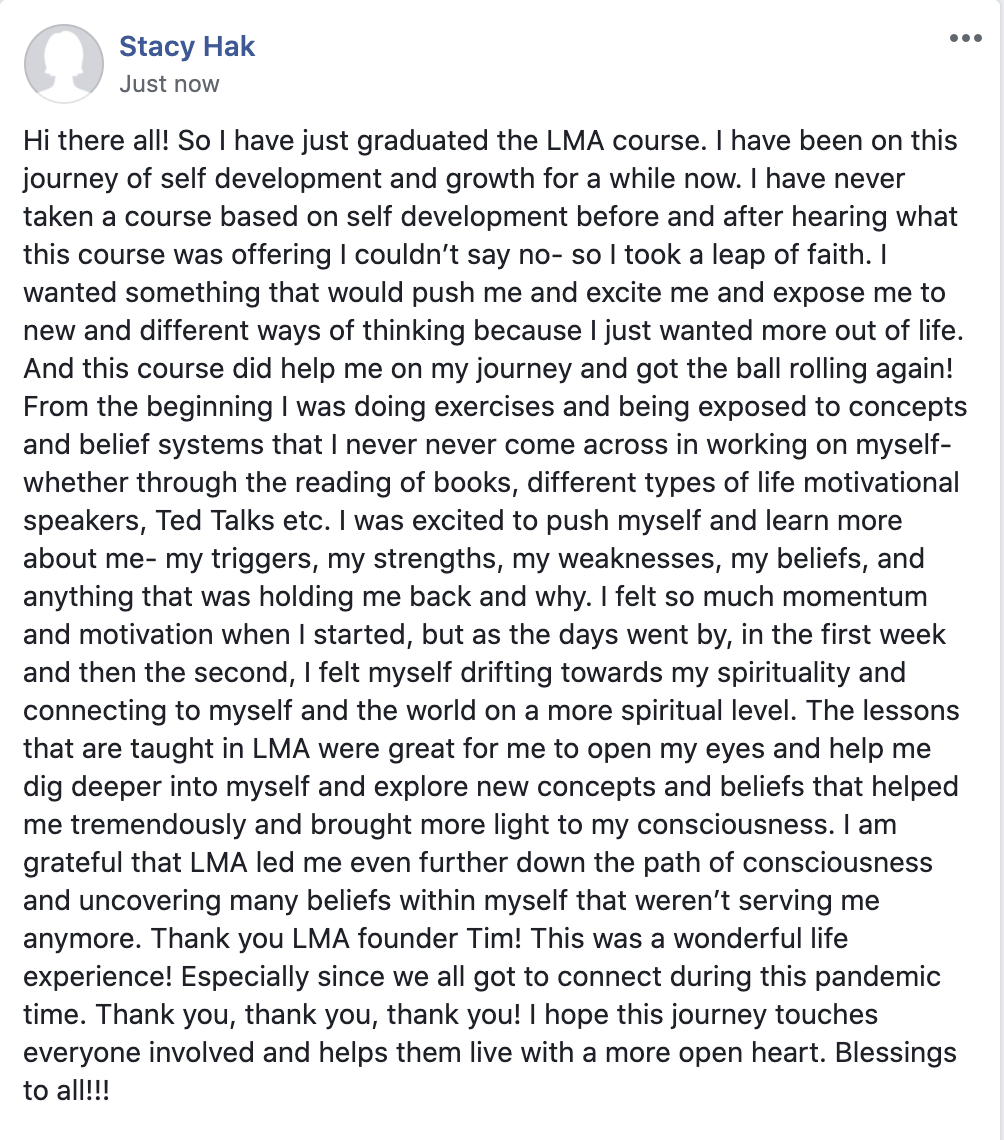Image resolution: width=1004 pixels, height=1140 pixels.
Task: Open the three-dot post options menu
Action: coord(965,39)
